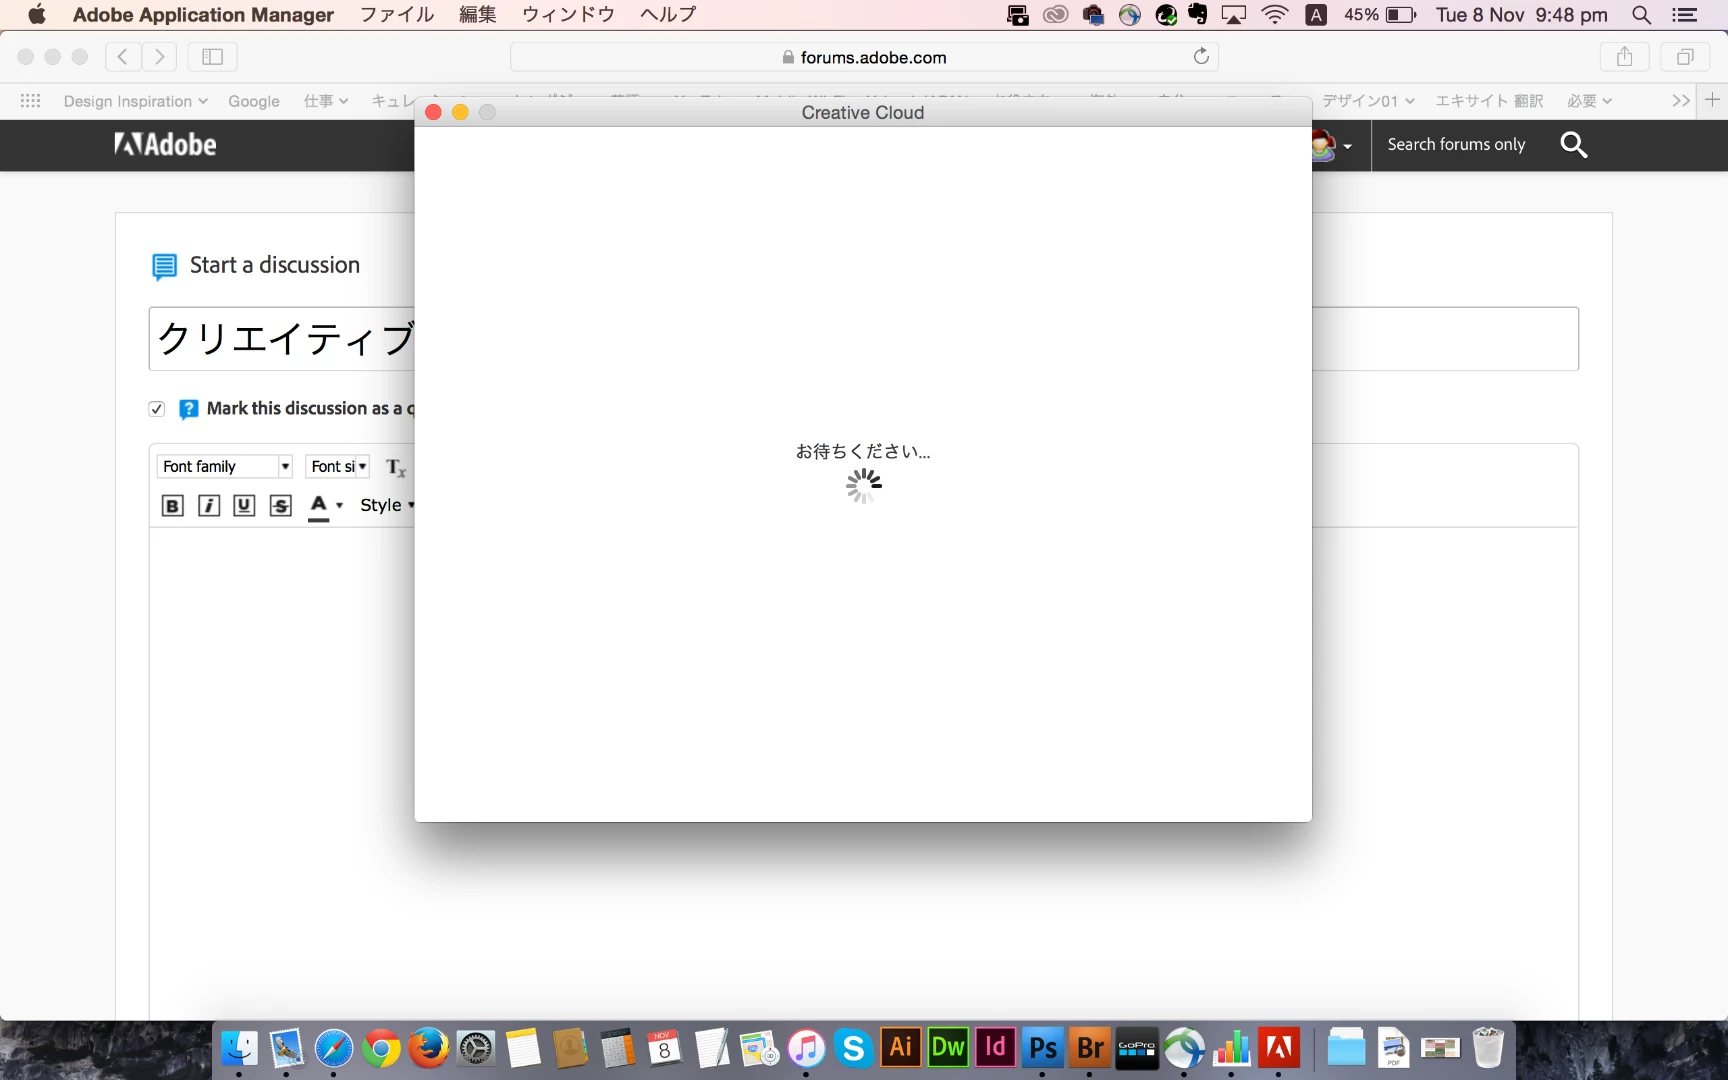Open エキサイト 翻訳 bookmark
Viewport: 1728px width, 1080px height.
point(1489,101)
